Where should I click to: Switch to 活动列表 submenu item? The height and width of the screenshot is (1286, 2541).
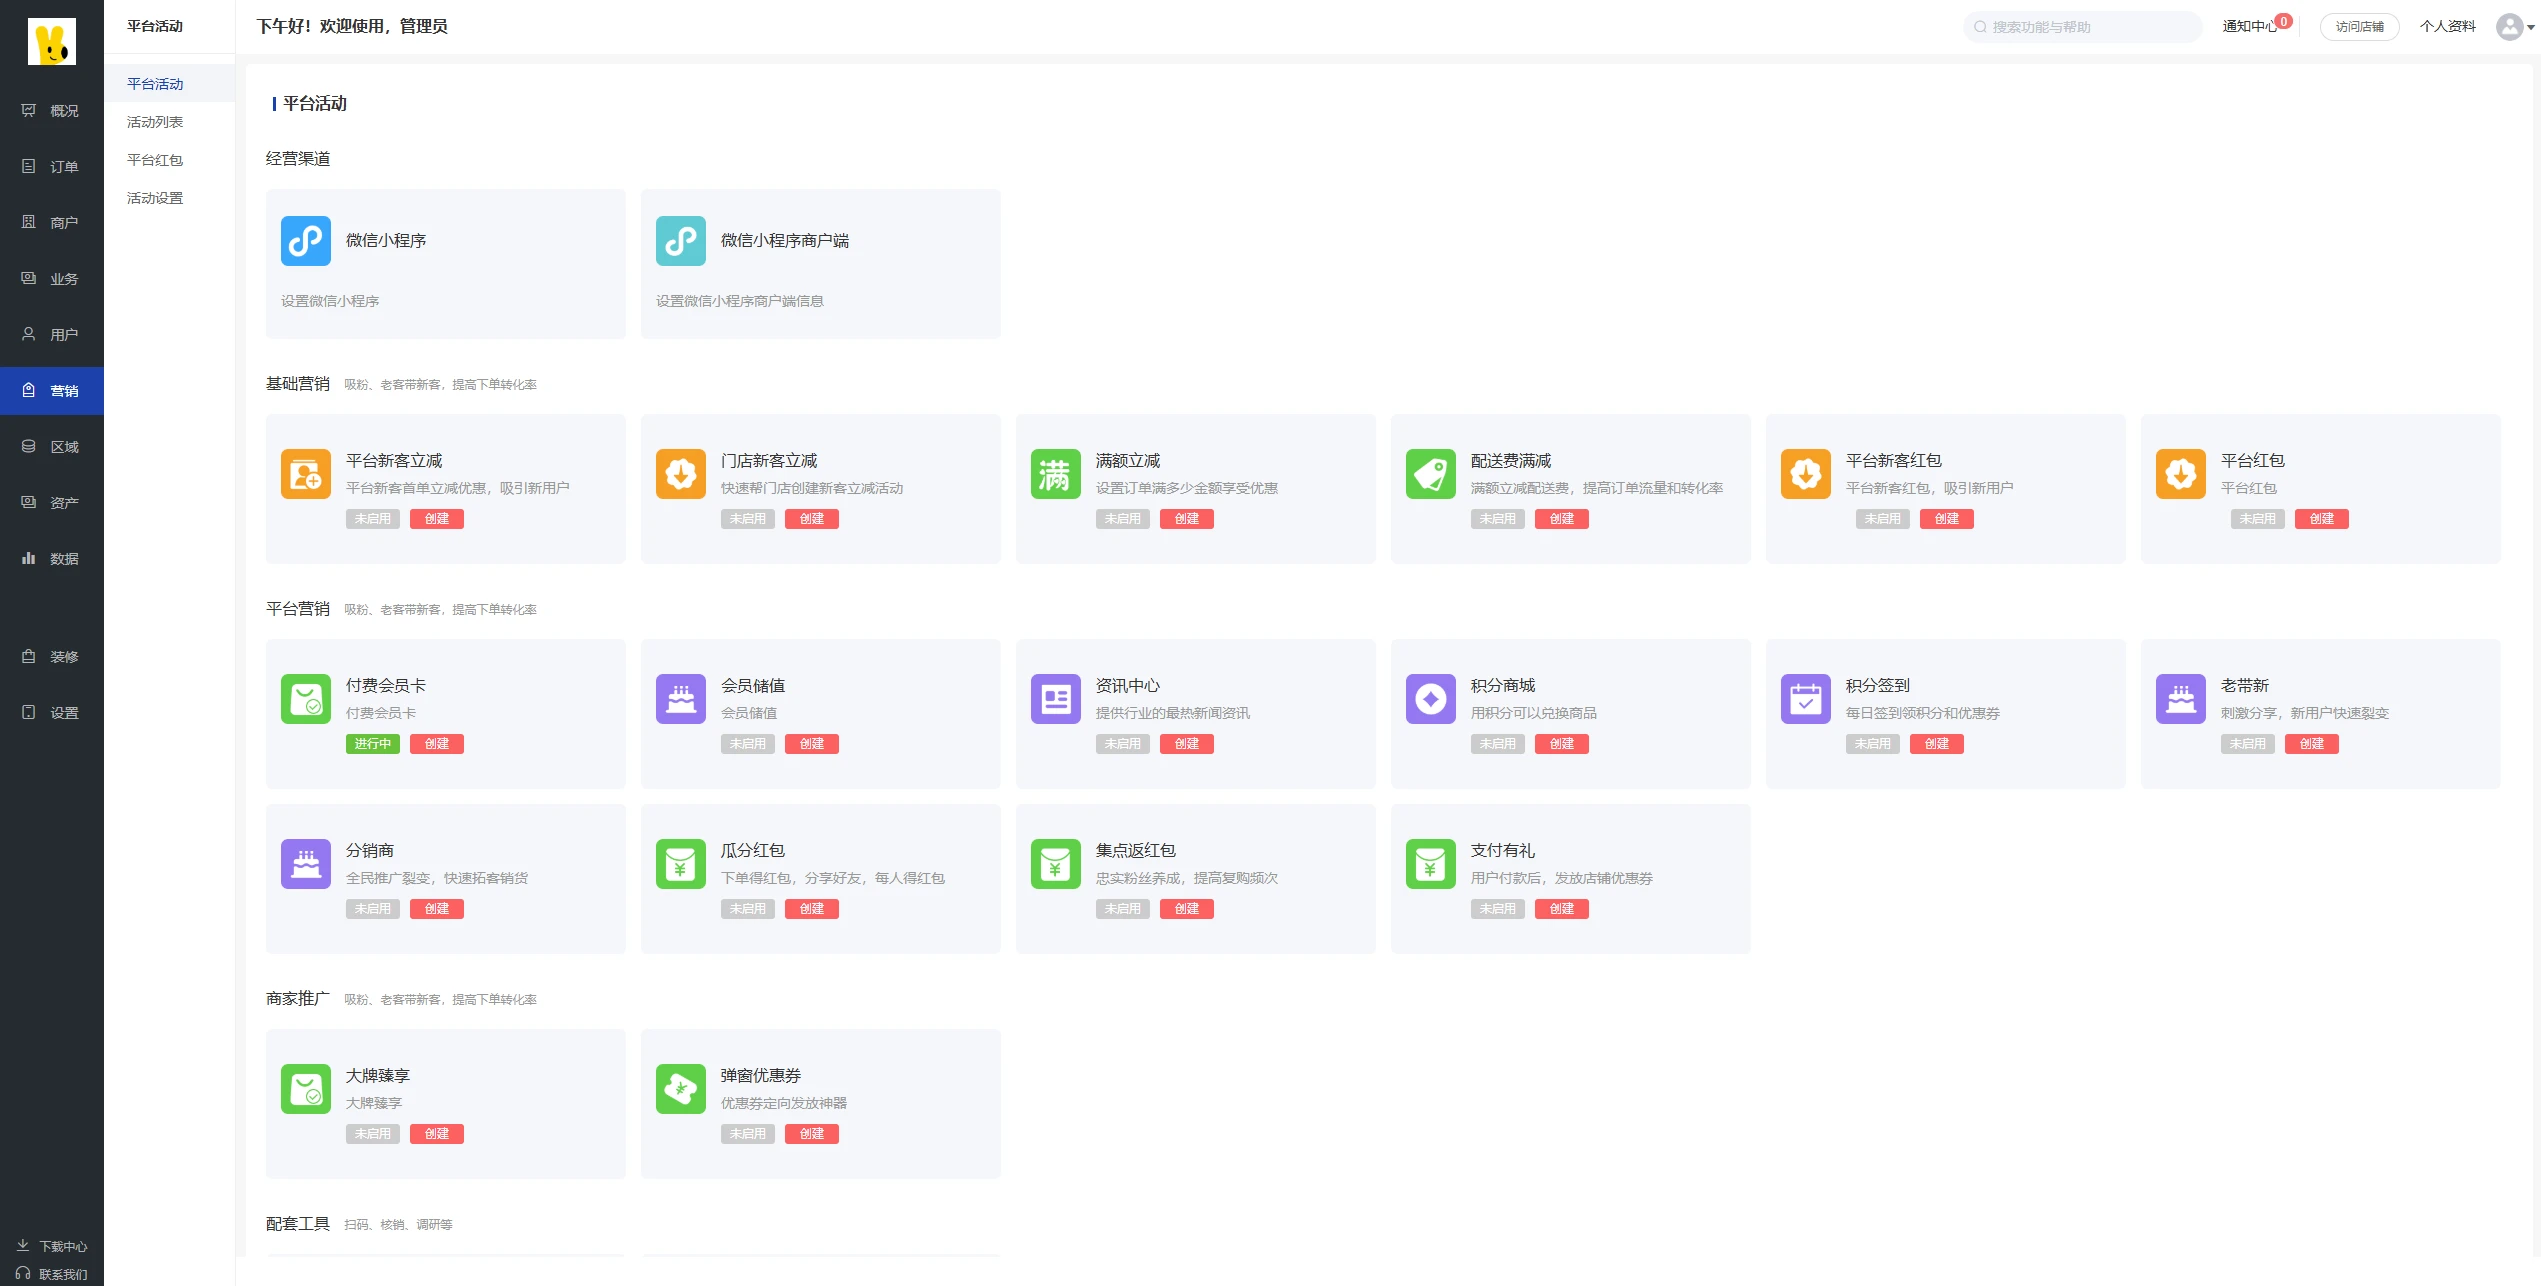click(155, 122)
